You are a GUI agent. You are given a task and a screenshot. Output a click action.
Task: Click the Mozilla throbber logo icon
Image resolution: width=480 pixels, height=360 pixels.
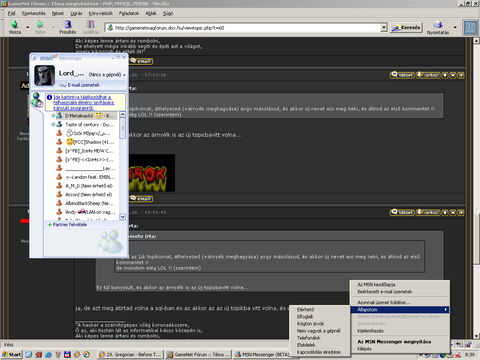pos(470,27)
